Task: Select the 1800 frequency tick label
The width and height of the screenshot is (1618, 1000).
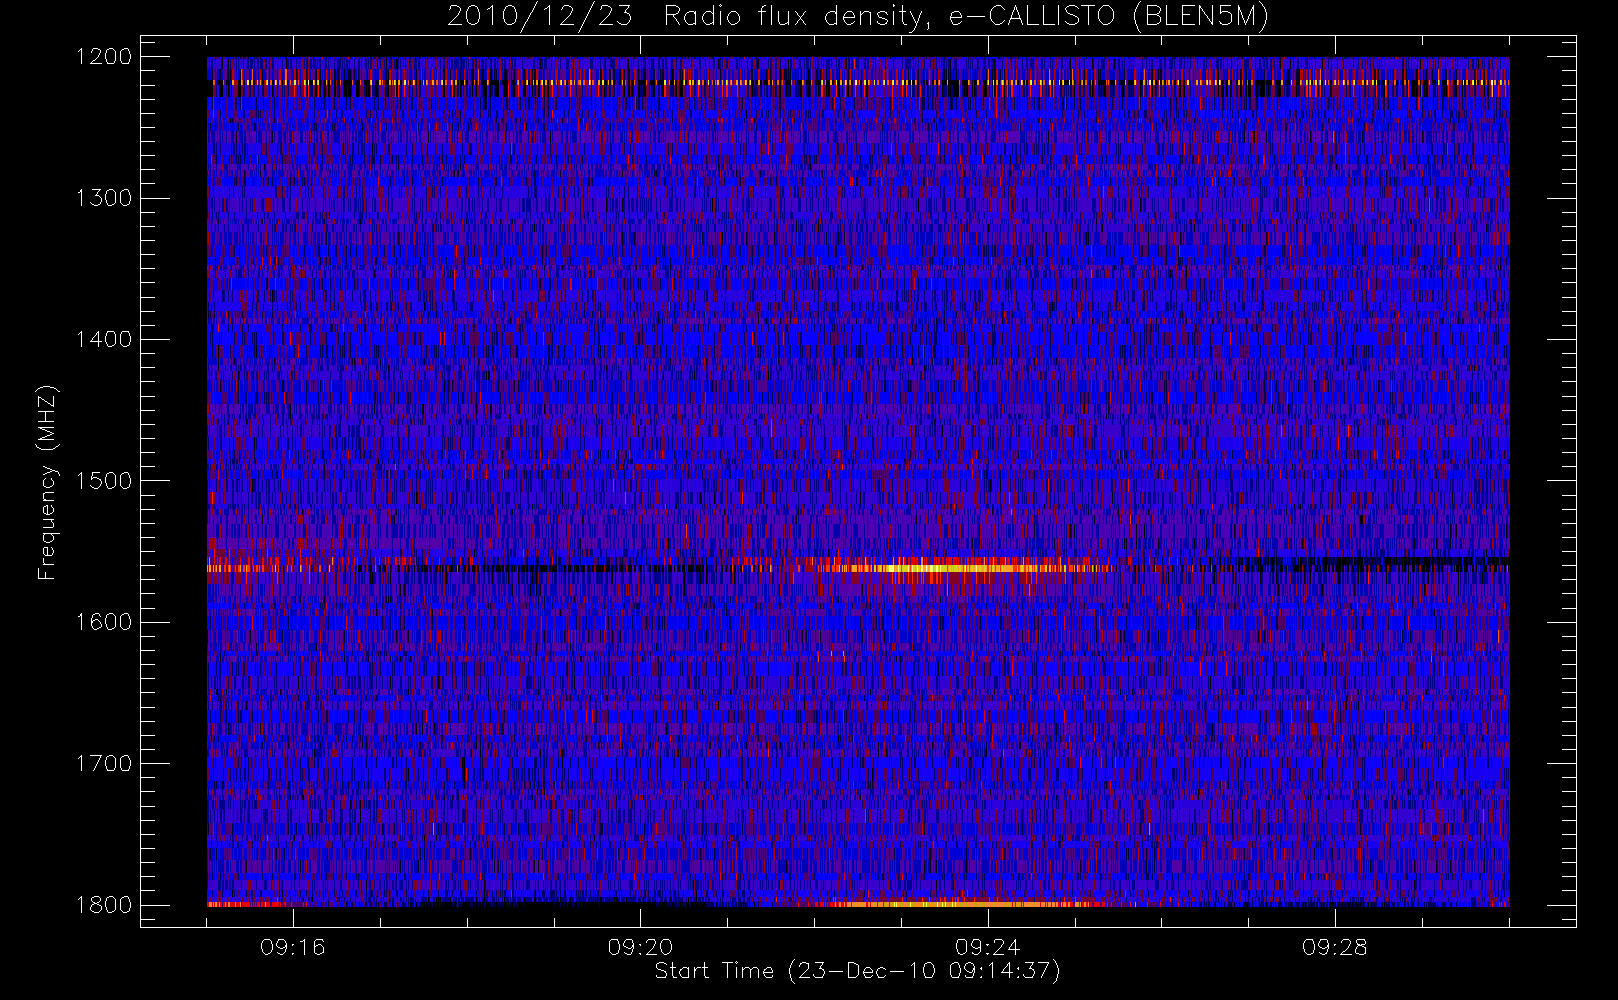Action: click(104, 905)
